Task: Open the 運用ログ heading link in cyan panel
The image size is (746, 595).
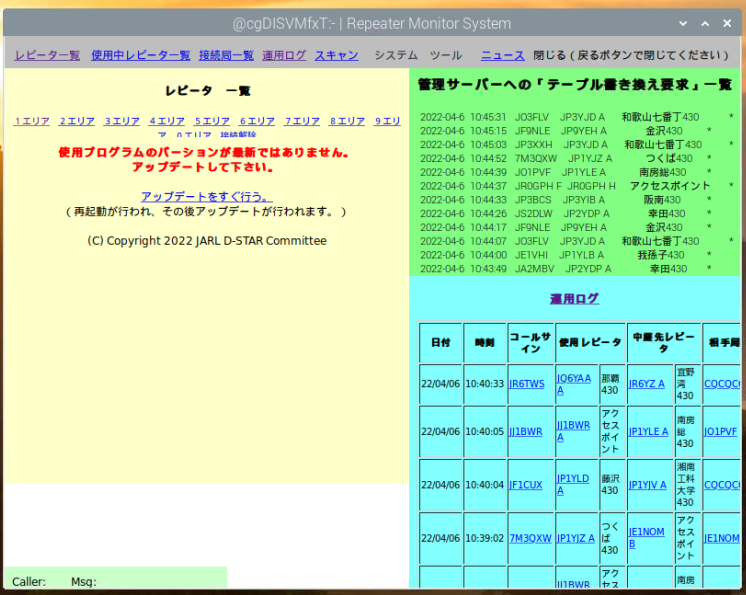Action: [x=574, y=299]
